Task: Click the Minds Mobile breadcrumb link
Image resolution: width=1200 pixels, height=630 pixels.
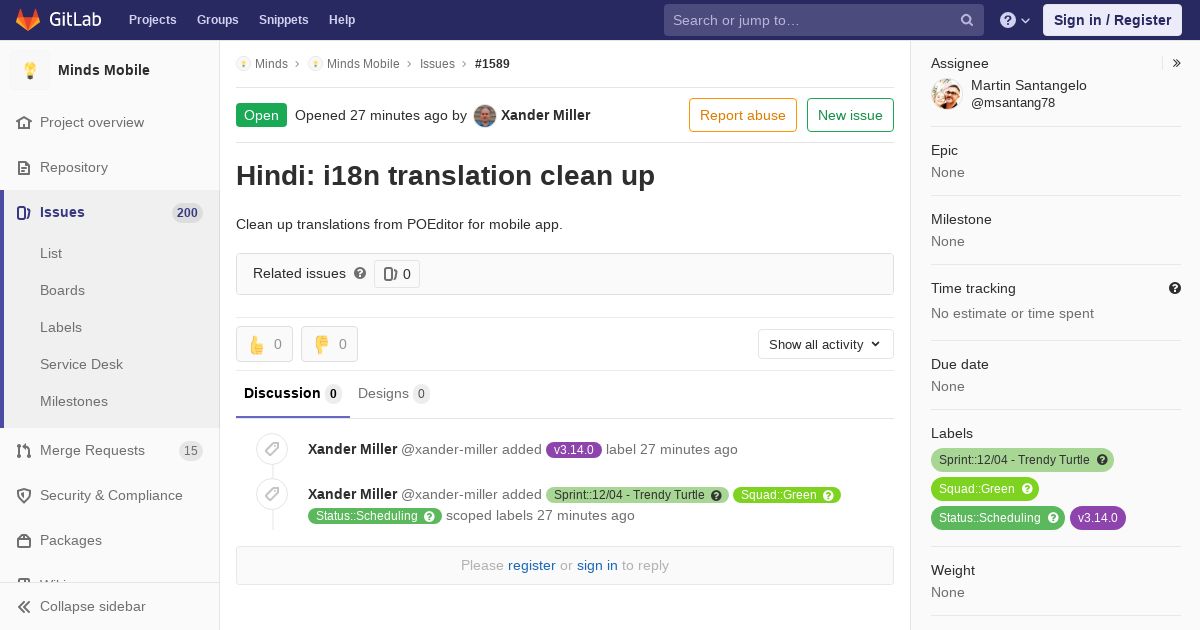Action: click(x=363, y=63)
